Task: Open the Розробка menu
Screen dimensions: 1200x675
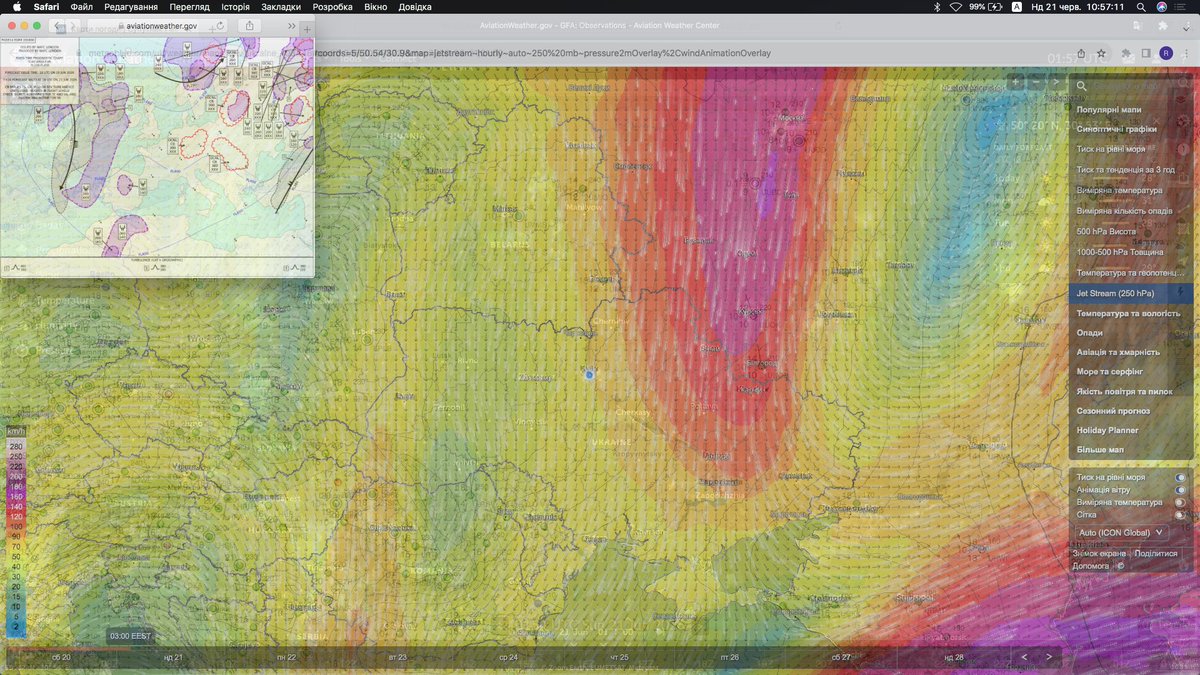Action: (x=332, y=7)
